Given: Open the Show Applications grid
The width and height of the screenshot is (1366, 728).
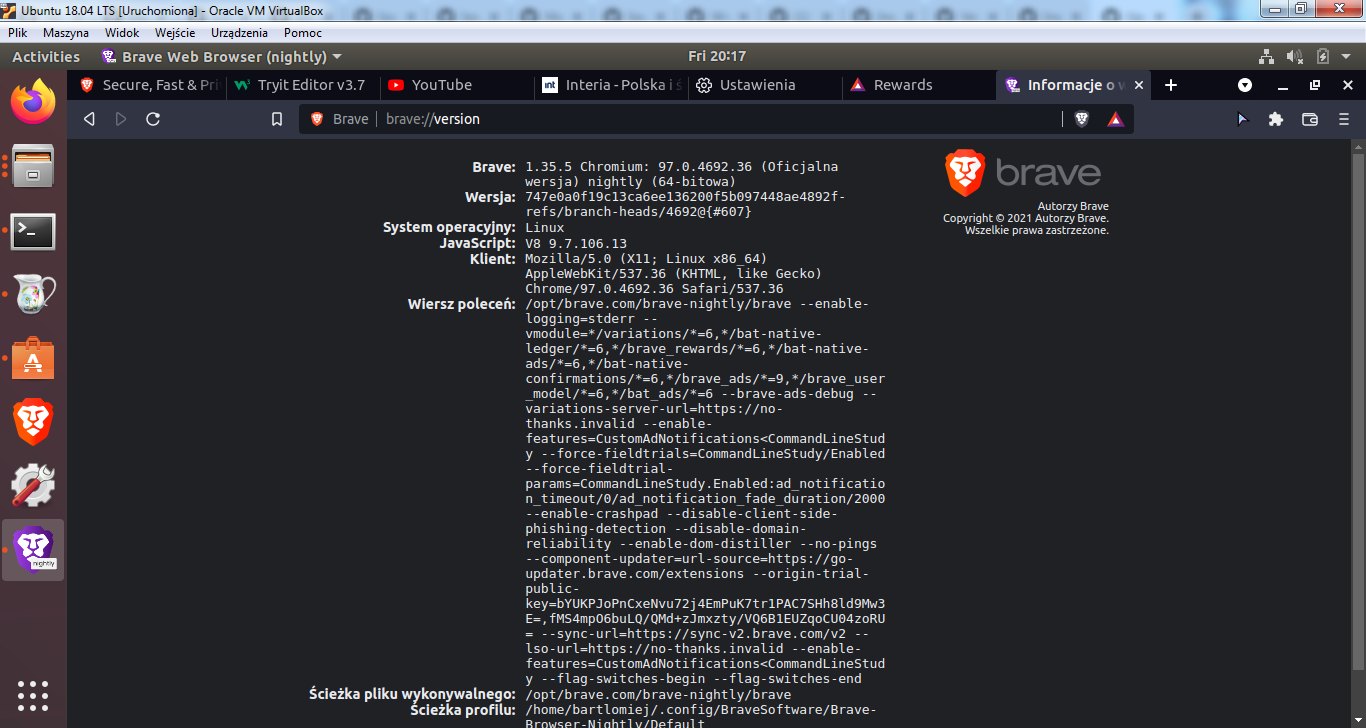Looking at the screenshot, I should tap(32, 696).
